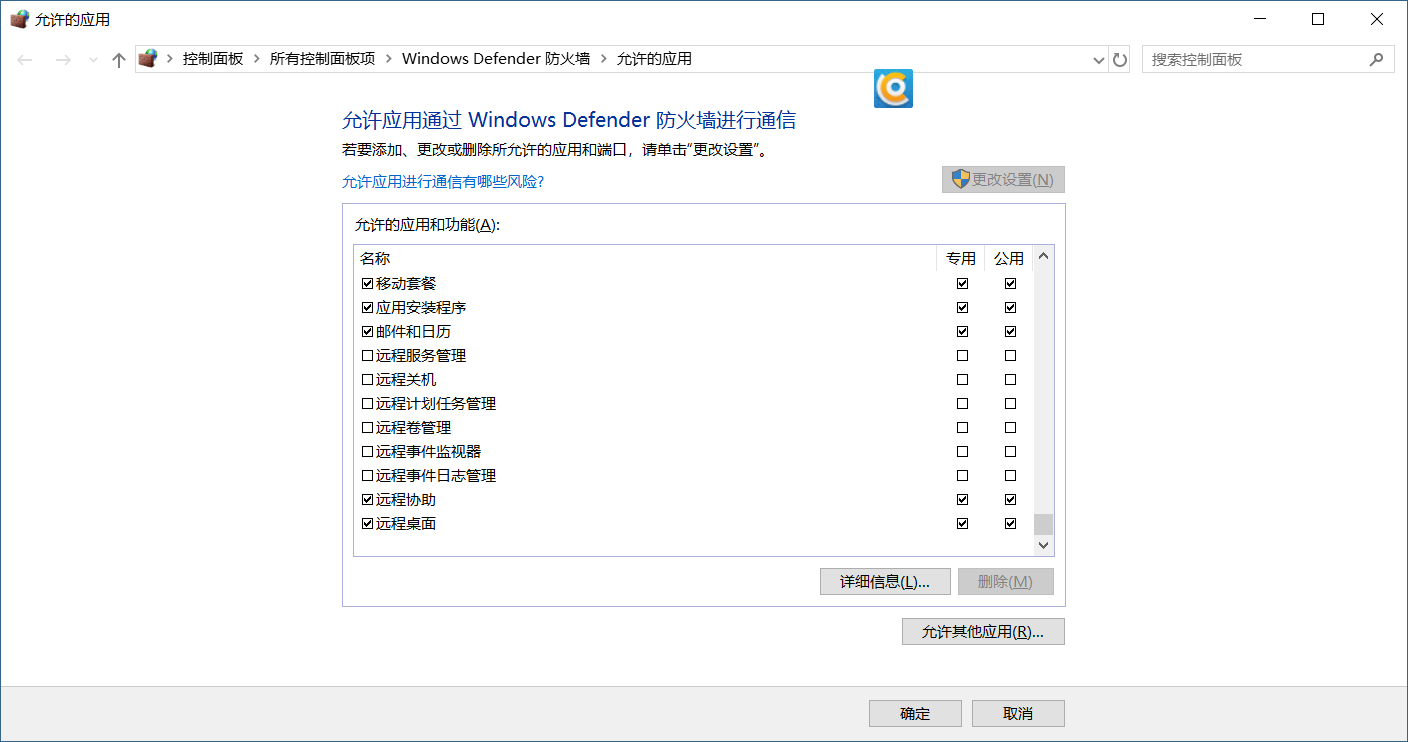The width and height of the screenshot is (1408, 742).
Task: Click the control panel icon in address bar
Action: 148,59
